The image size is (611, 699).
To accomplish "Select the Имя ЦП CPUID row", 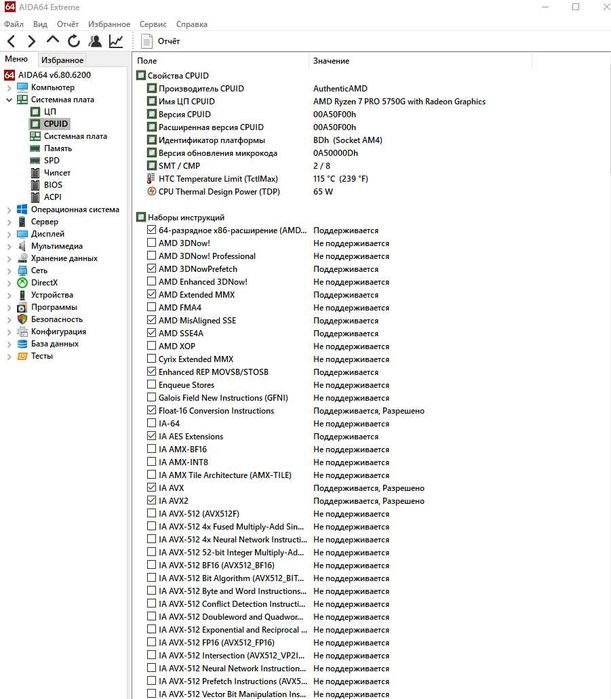I will click(x=316, y=101).
